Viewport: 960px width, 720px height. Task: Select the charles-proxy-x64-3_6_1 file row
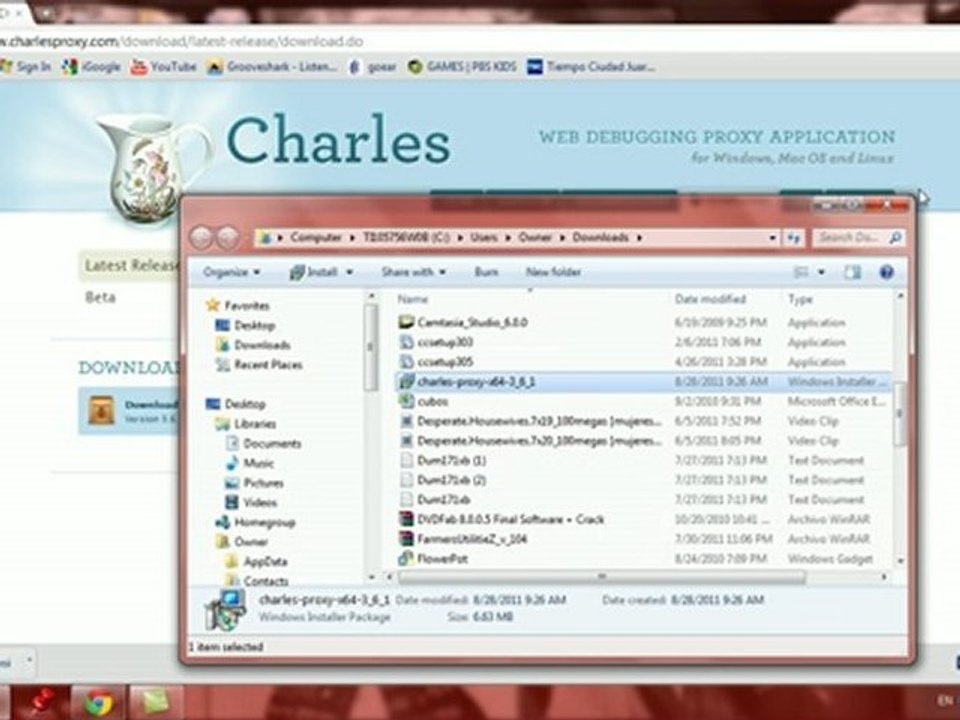pos(643,381)
